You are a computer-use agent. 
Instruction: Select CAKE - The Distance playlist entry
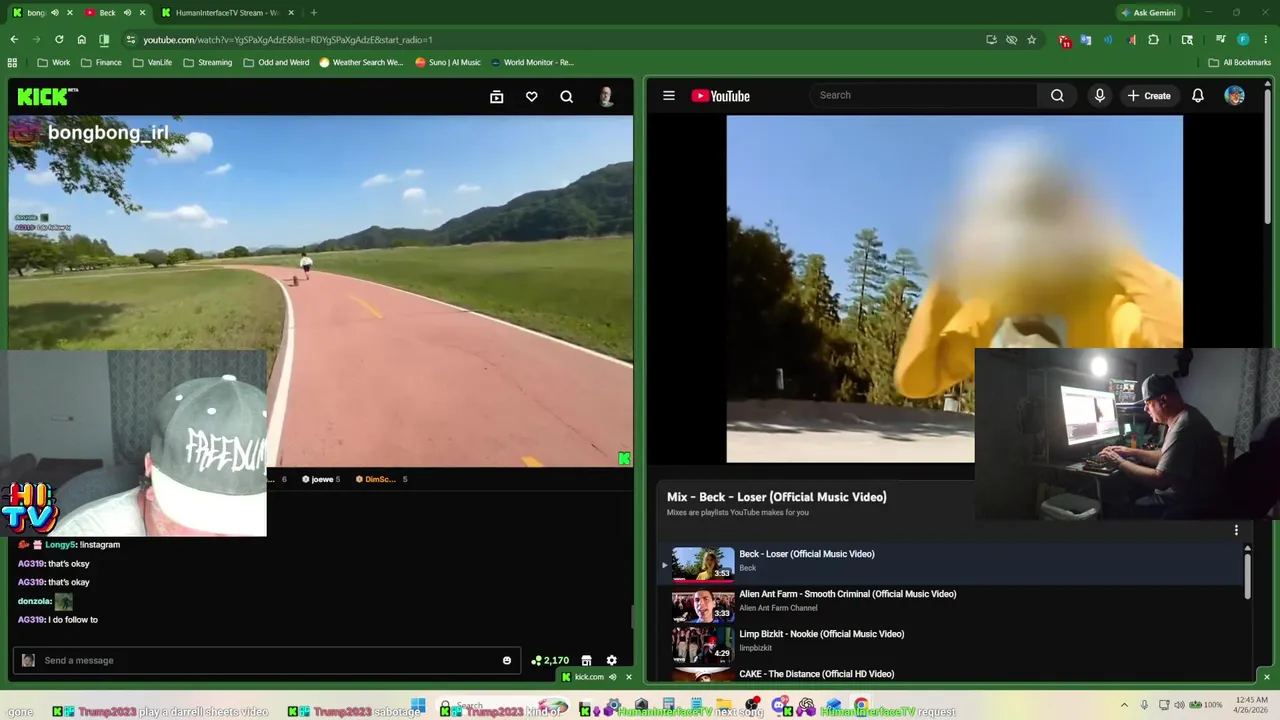point(949,674)
